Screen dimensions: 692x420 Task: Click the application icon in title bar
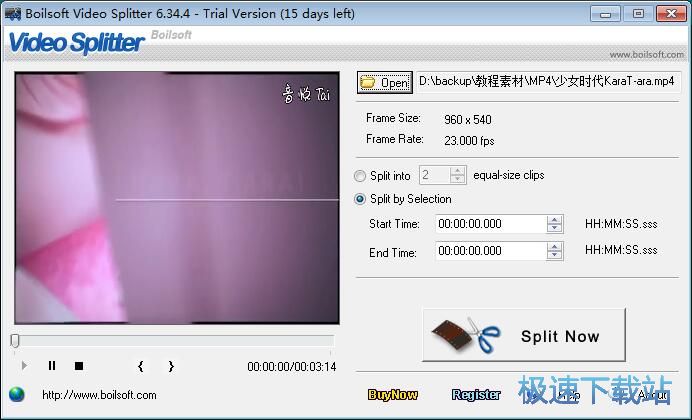(13, 14)
